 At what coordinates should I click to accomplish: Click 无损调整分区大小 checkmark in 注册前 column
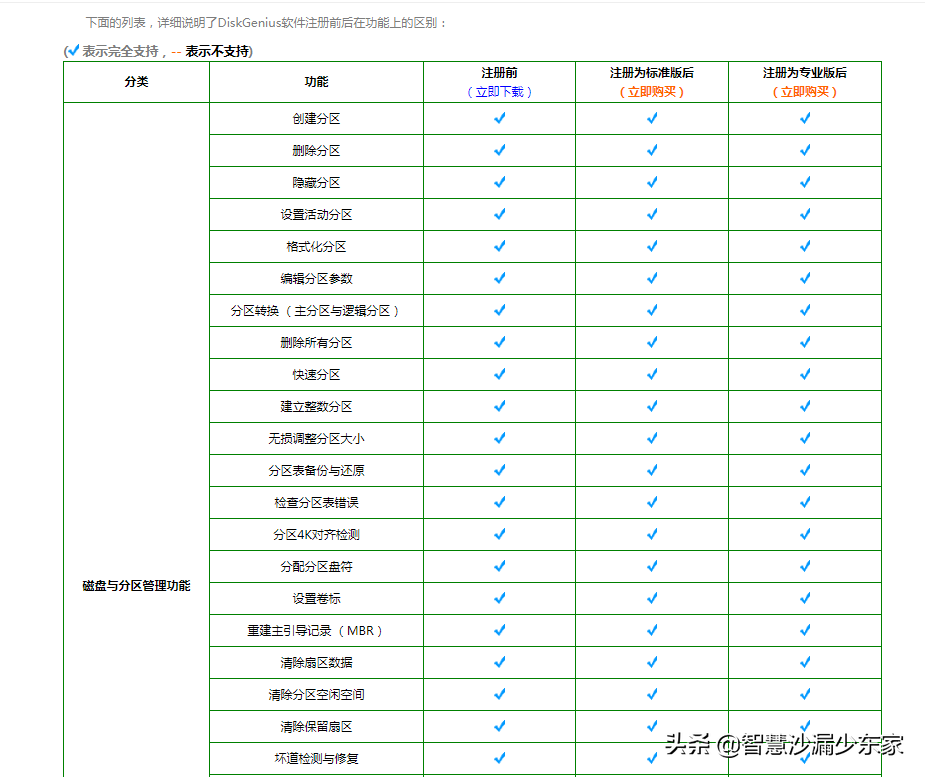click(499, 438)
